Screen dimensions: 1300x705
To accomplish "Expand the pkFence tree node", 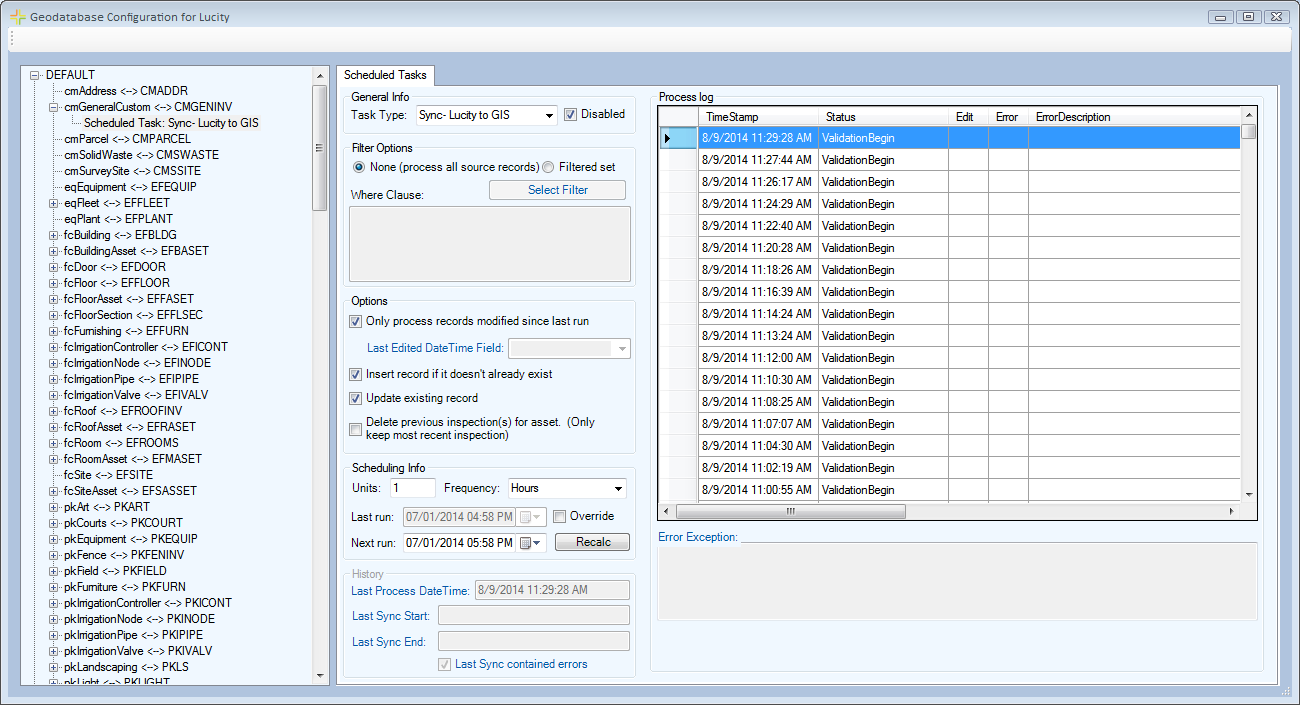I will pyautogui.click(x=54, y=555).
